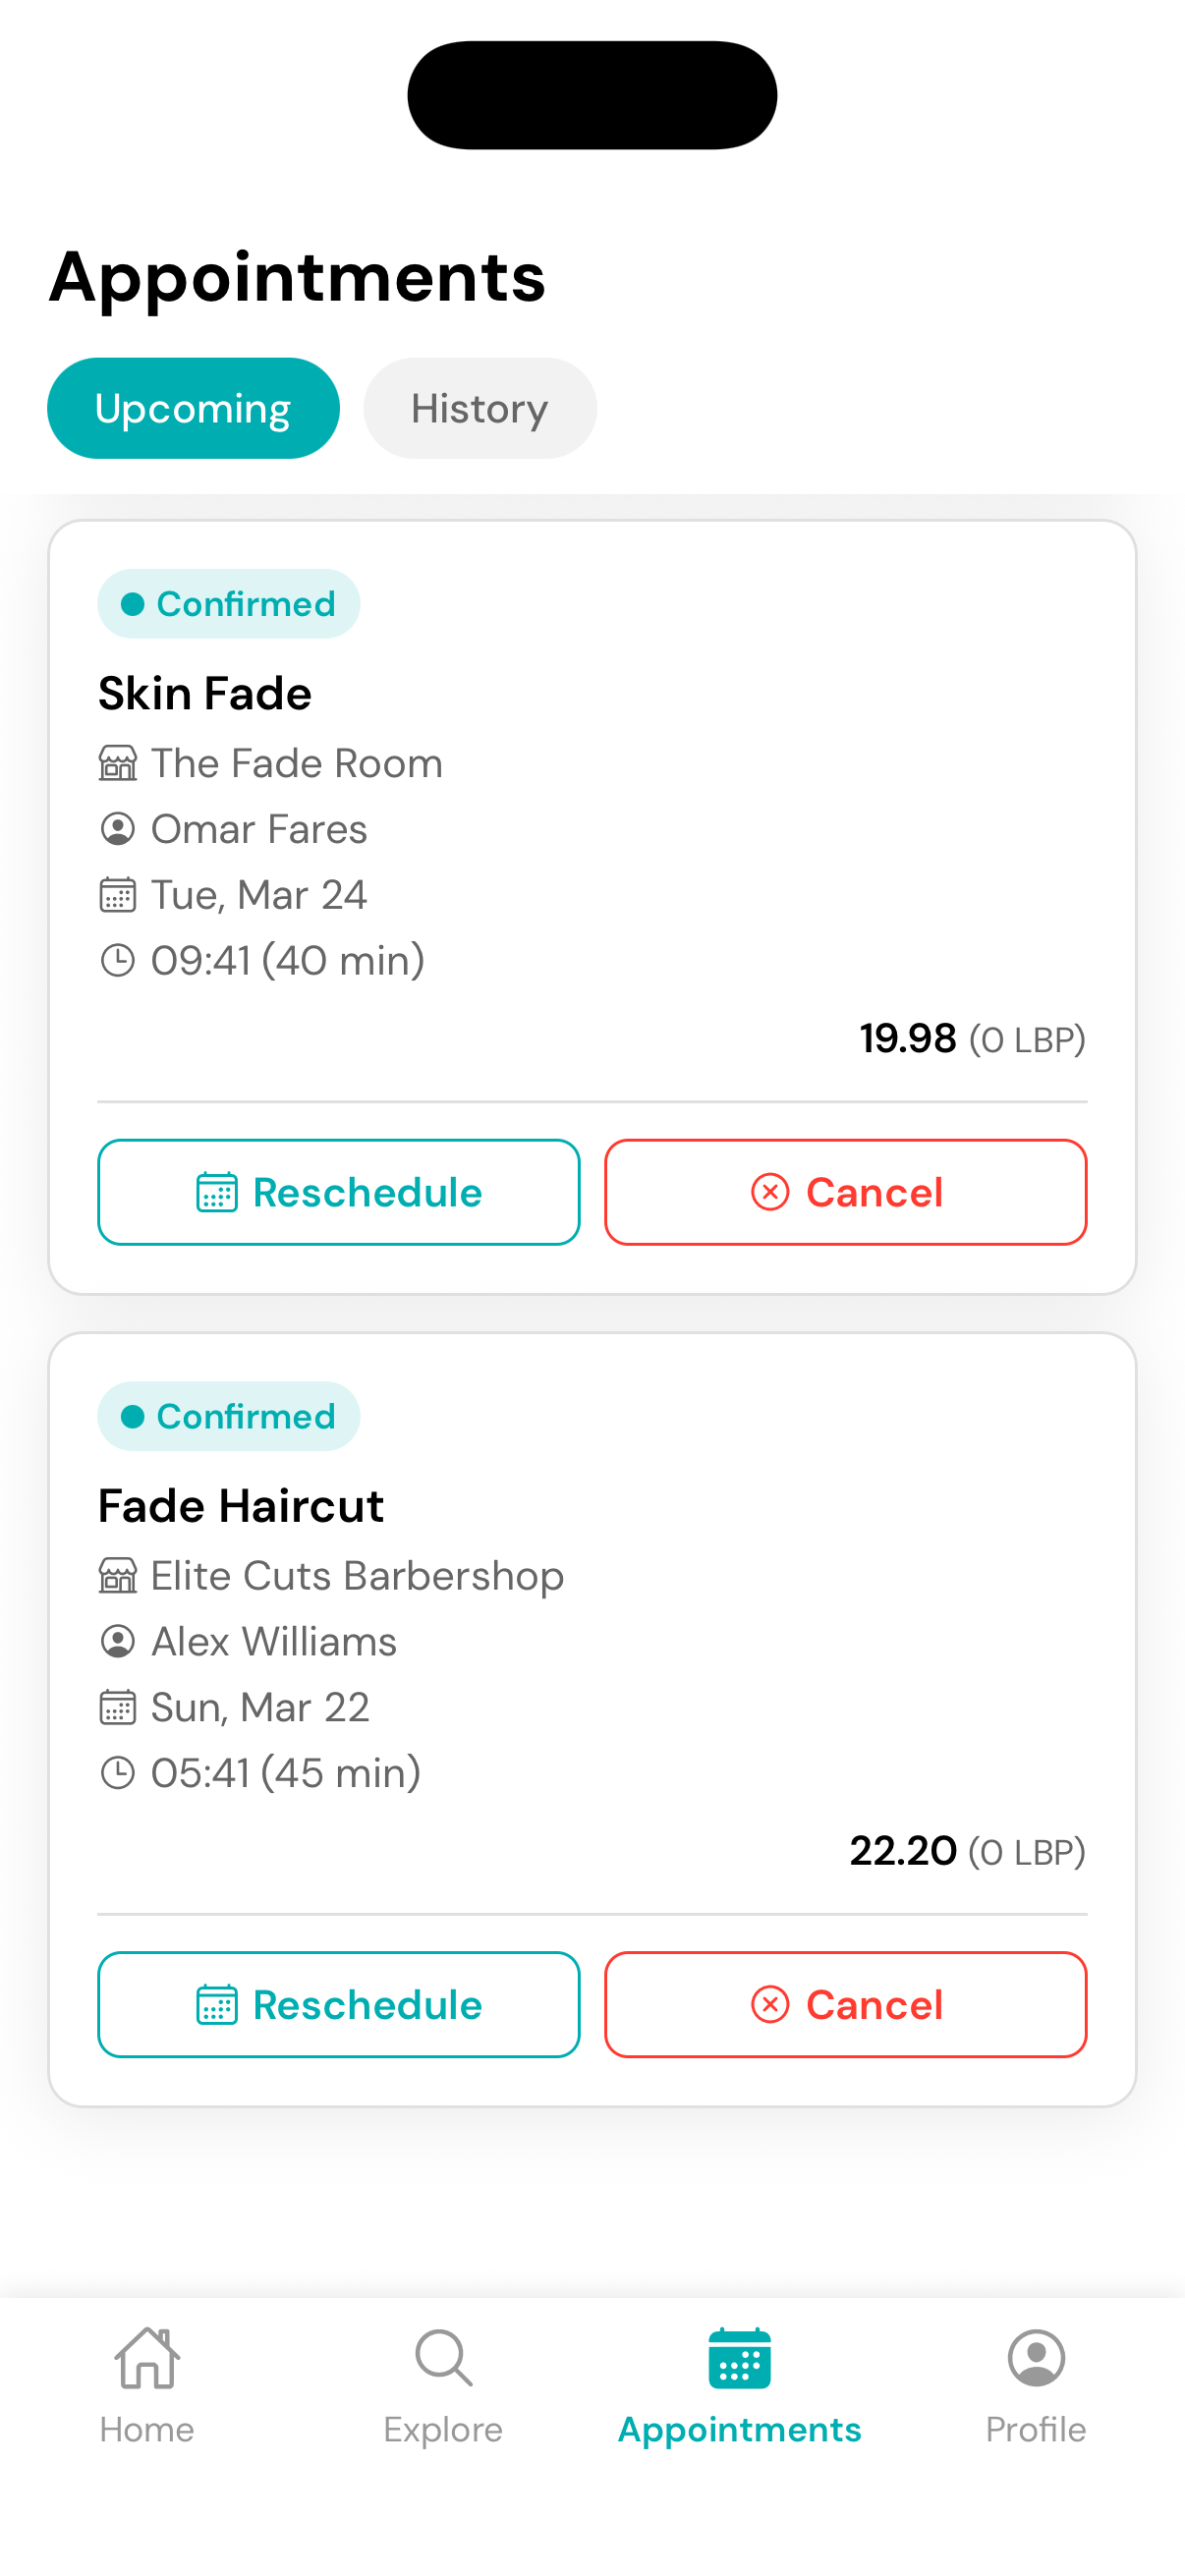Tap the 19.98 price on Skin Fade
This screenshot has height=2576, width=1185.
click(908, 1039)
